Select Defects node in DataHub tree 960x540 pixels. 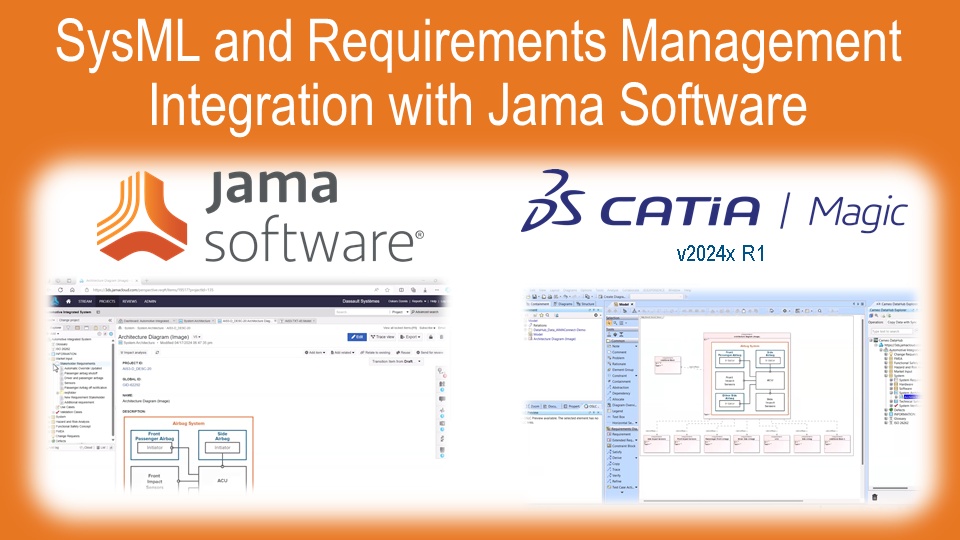coord(899,410)
